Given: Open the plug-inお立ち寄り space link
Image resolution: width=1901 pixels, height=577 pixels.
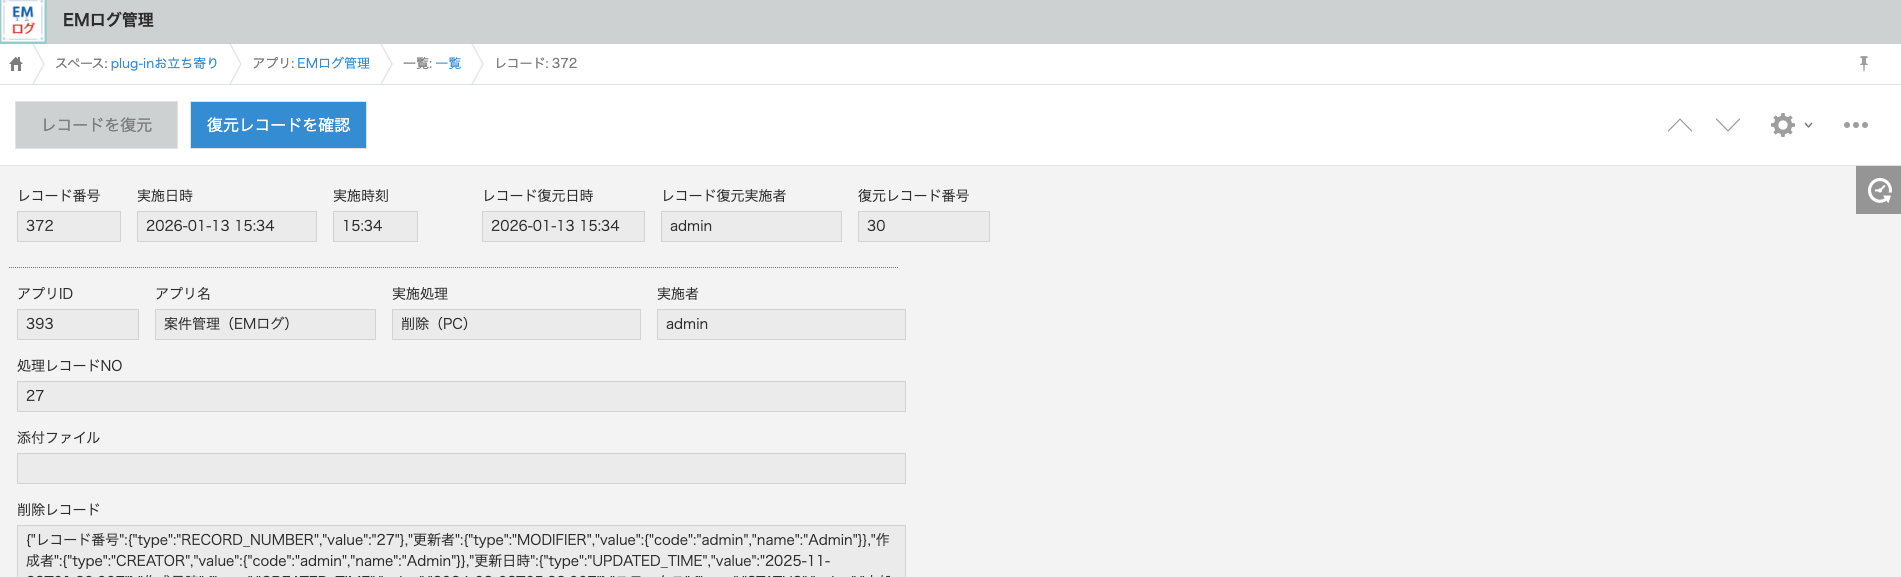Looking at the screenshot, I should click(x=164, y=64).
